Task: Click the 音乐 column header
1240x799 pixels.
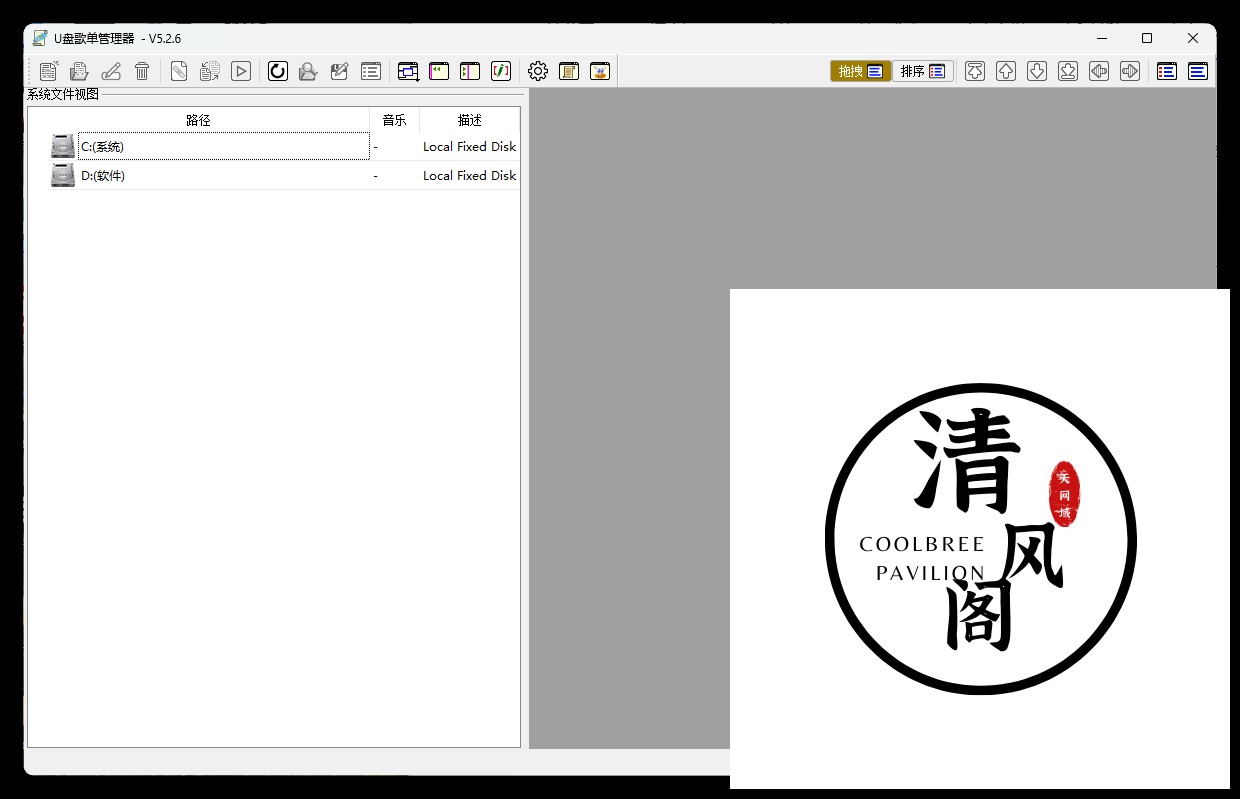Action: click(394, 120)
